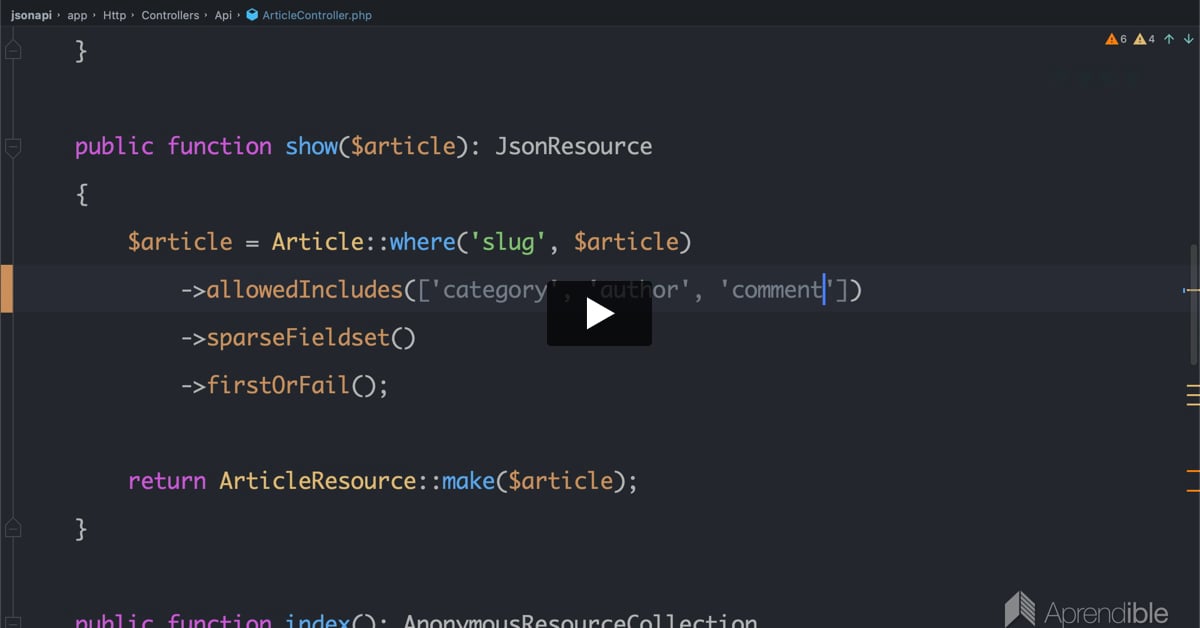Screen dimensions: 1200x628
Task: Open the jsonapi breadcrumb root
Action: pyautogui.click(x=30, y=15)
